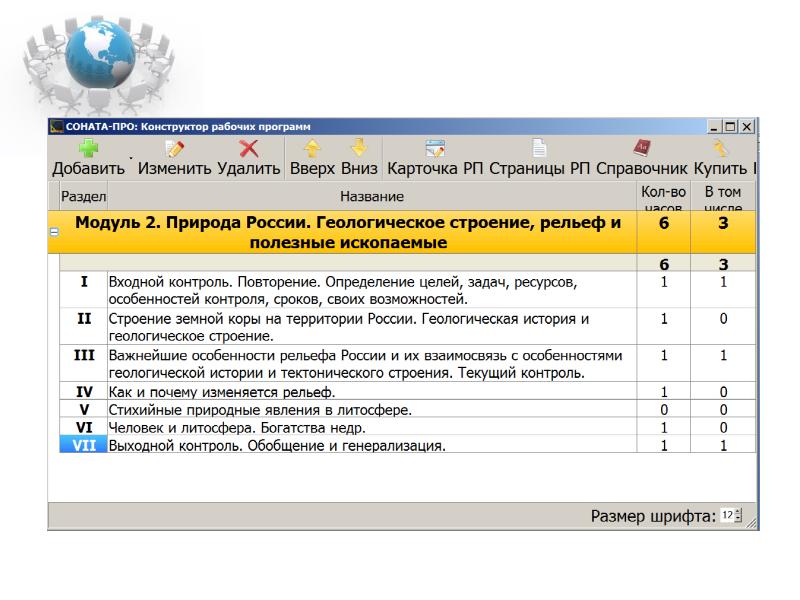Click the Название column header

[371, 196]
